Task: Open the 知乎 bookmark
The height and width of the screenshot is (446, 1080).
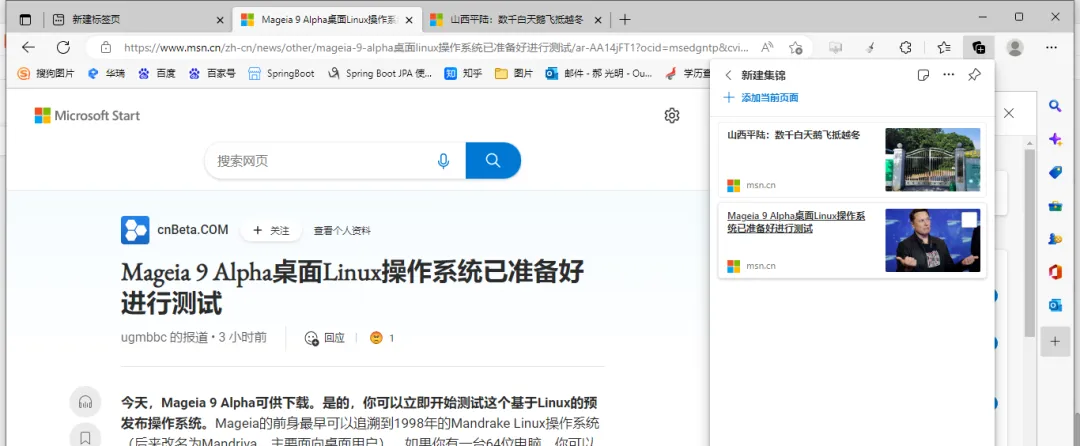Action: coord(463,73)
